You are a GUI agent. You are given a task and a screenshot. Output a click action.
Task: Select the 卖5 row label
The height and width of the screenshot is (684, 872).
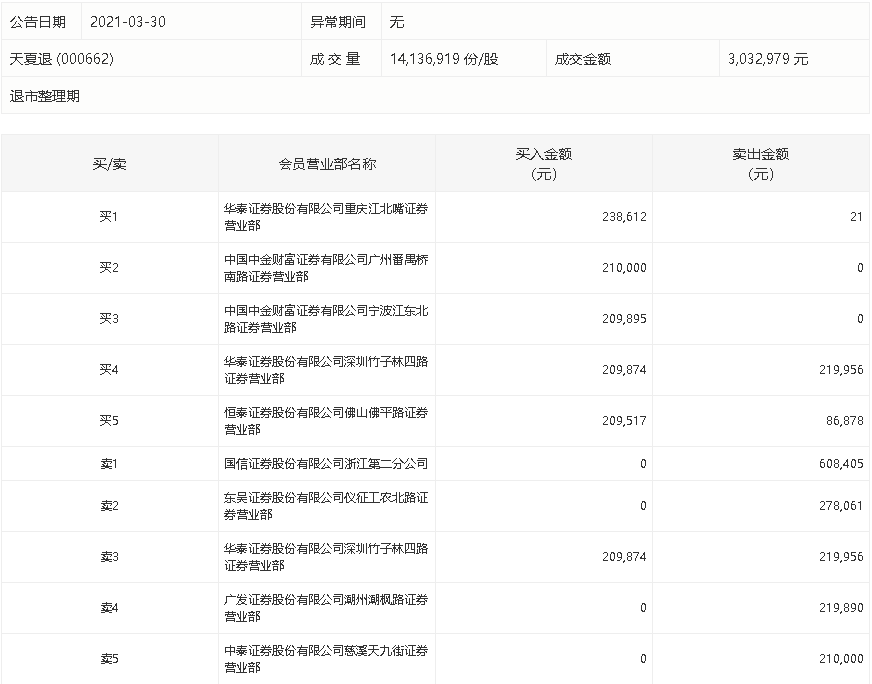(110, 659)
